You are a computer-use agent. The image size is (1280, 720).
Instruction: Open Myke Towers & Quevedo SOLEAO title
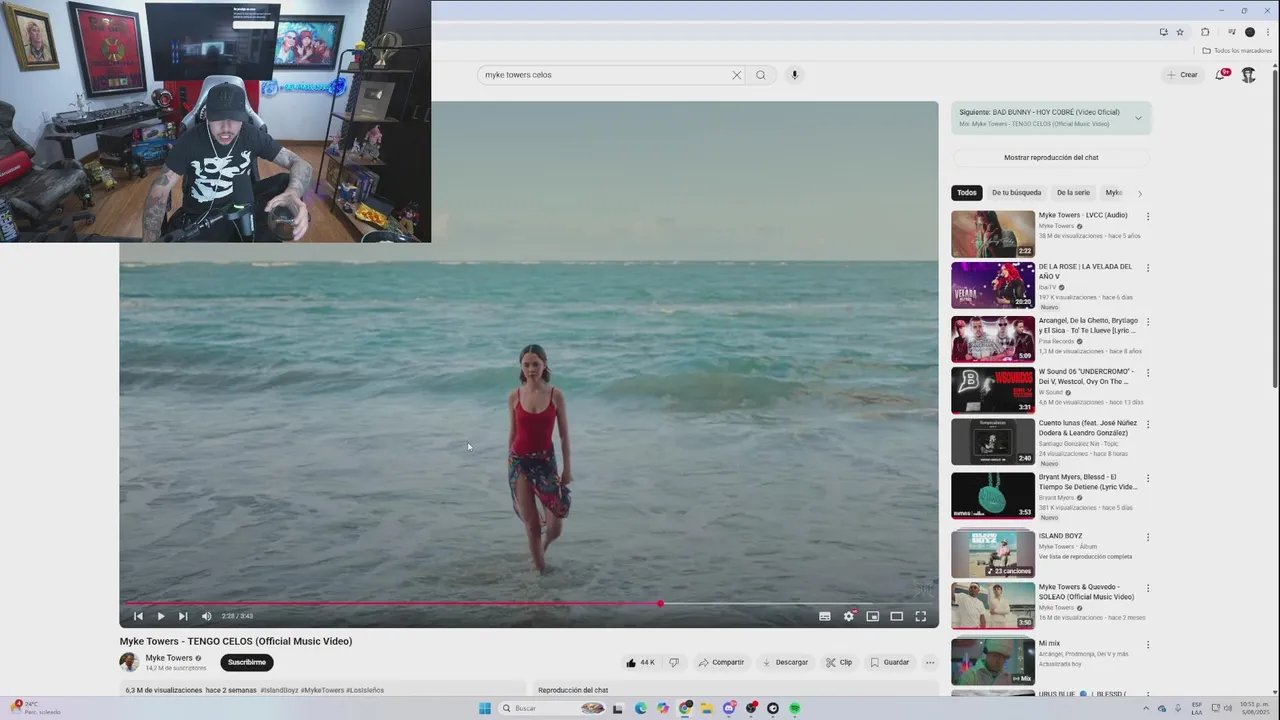coord(1085,592)
